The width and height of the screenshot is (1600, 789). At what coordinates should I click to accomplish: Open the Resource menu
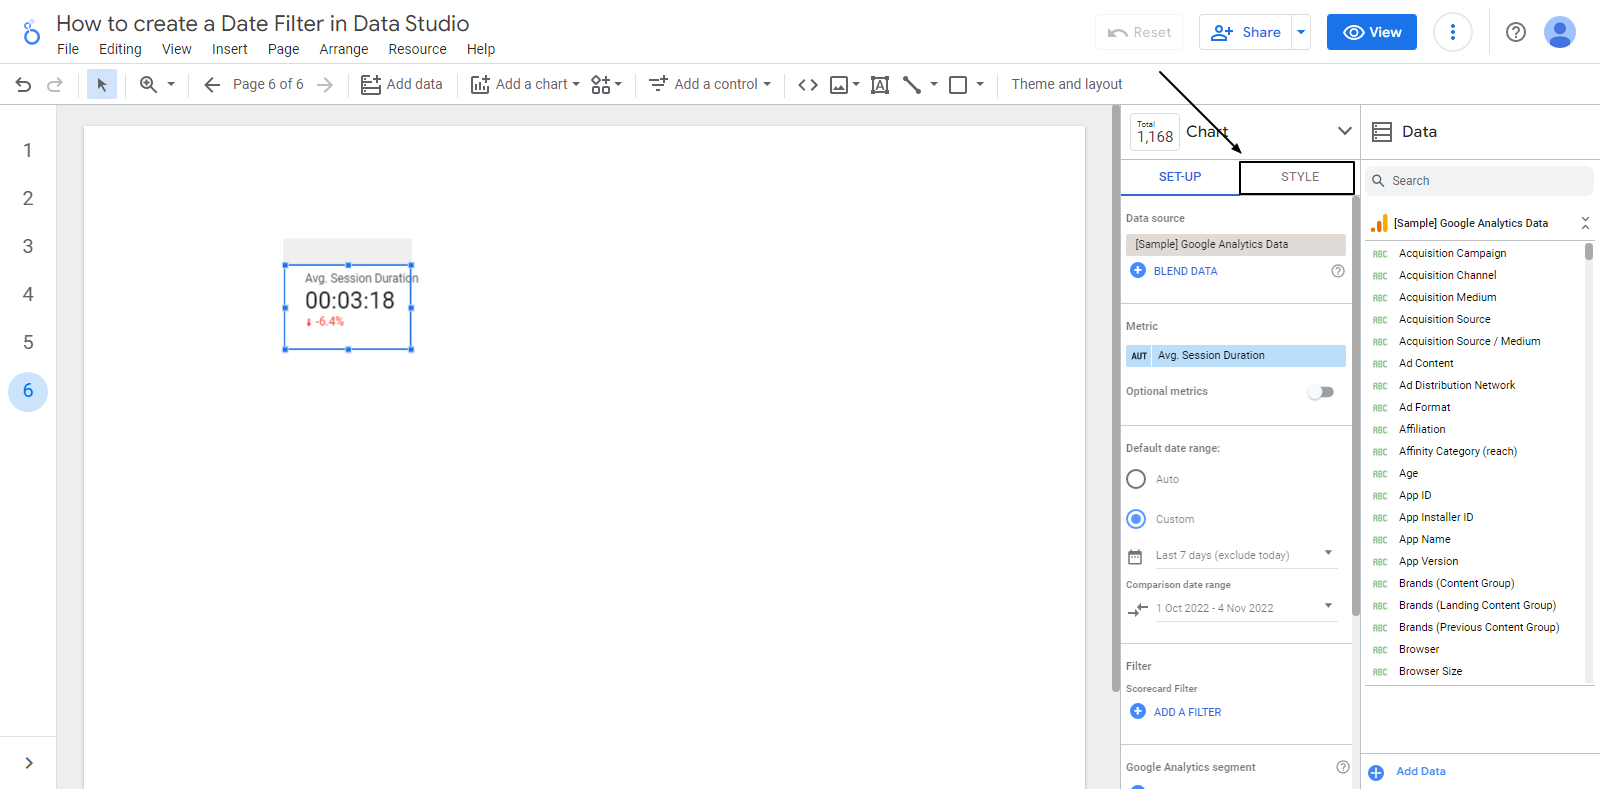point(417,49)
